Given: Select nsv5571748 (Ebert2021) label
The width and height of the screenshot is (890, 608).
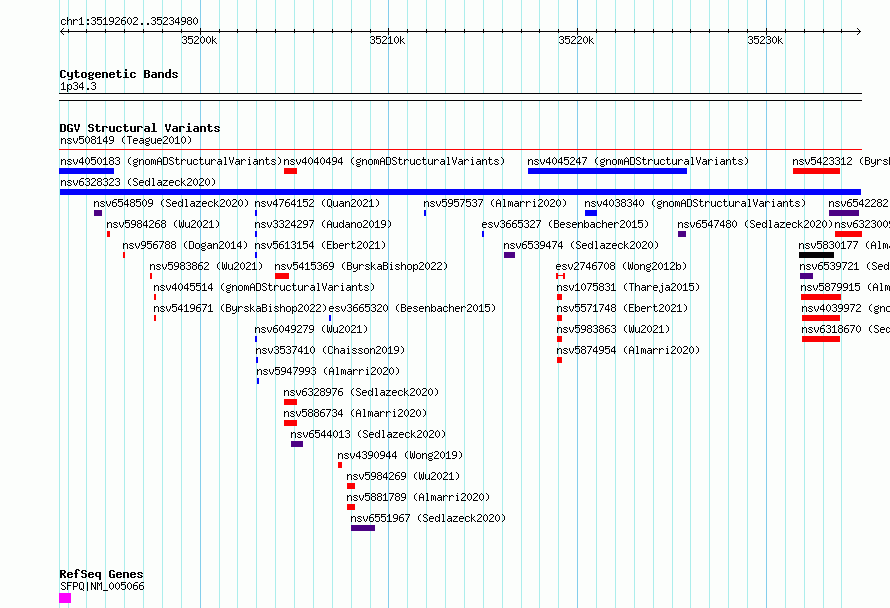Looking at the screenshot, I should point(622,308).
